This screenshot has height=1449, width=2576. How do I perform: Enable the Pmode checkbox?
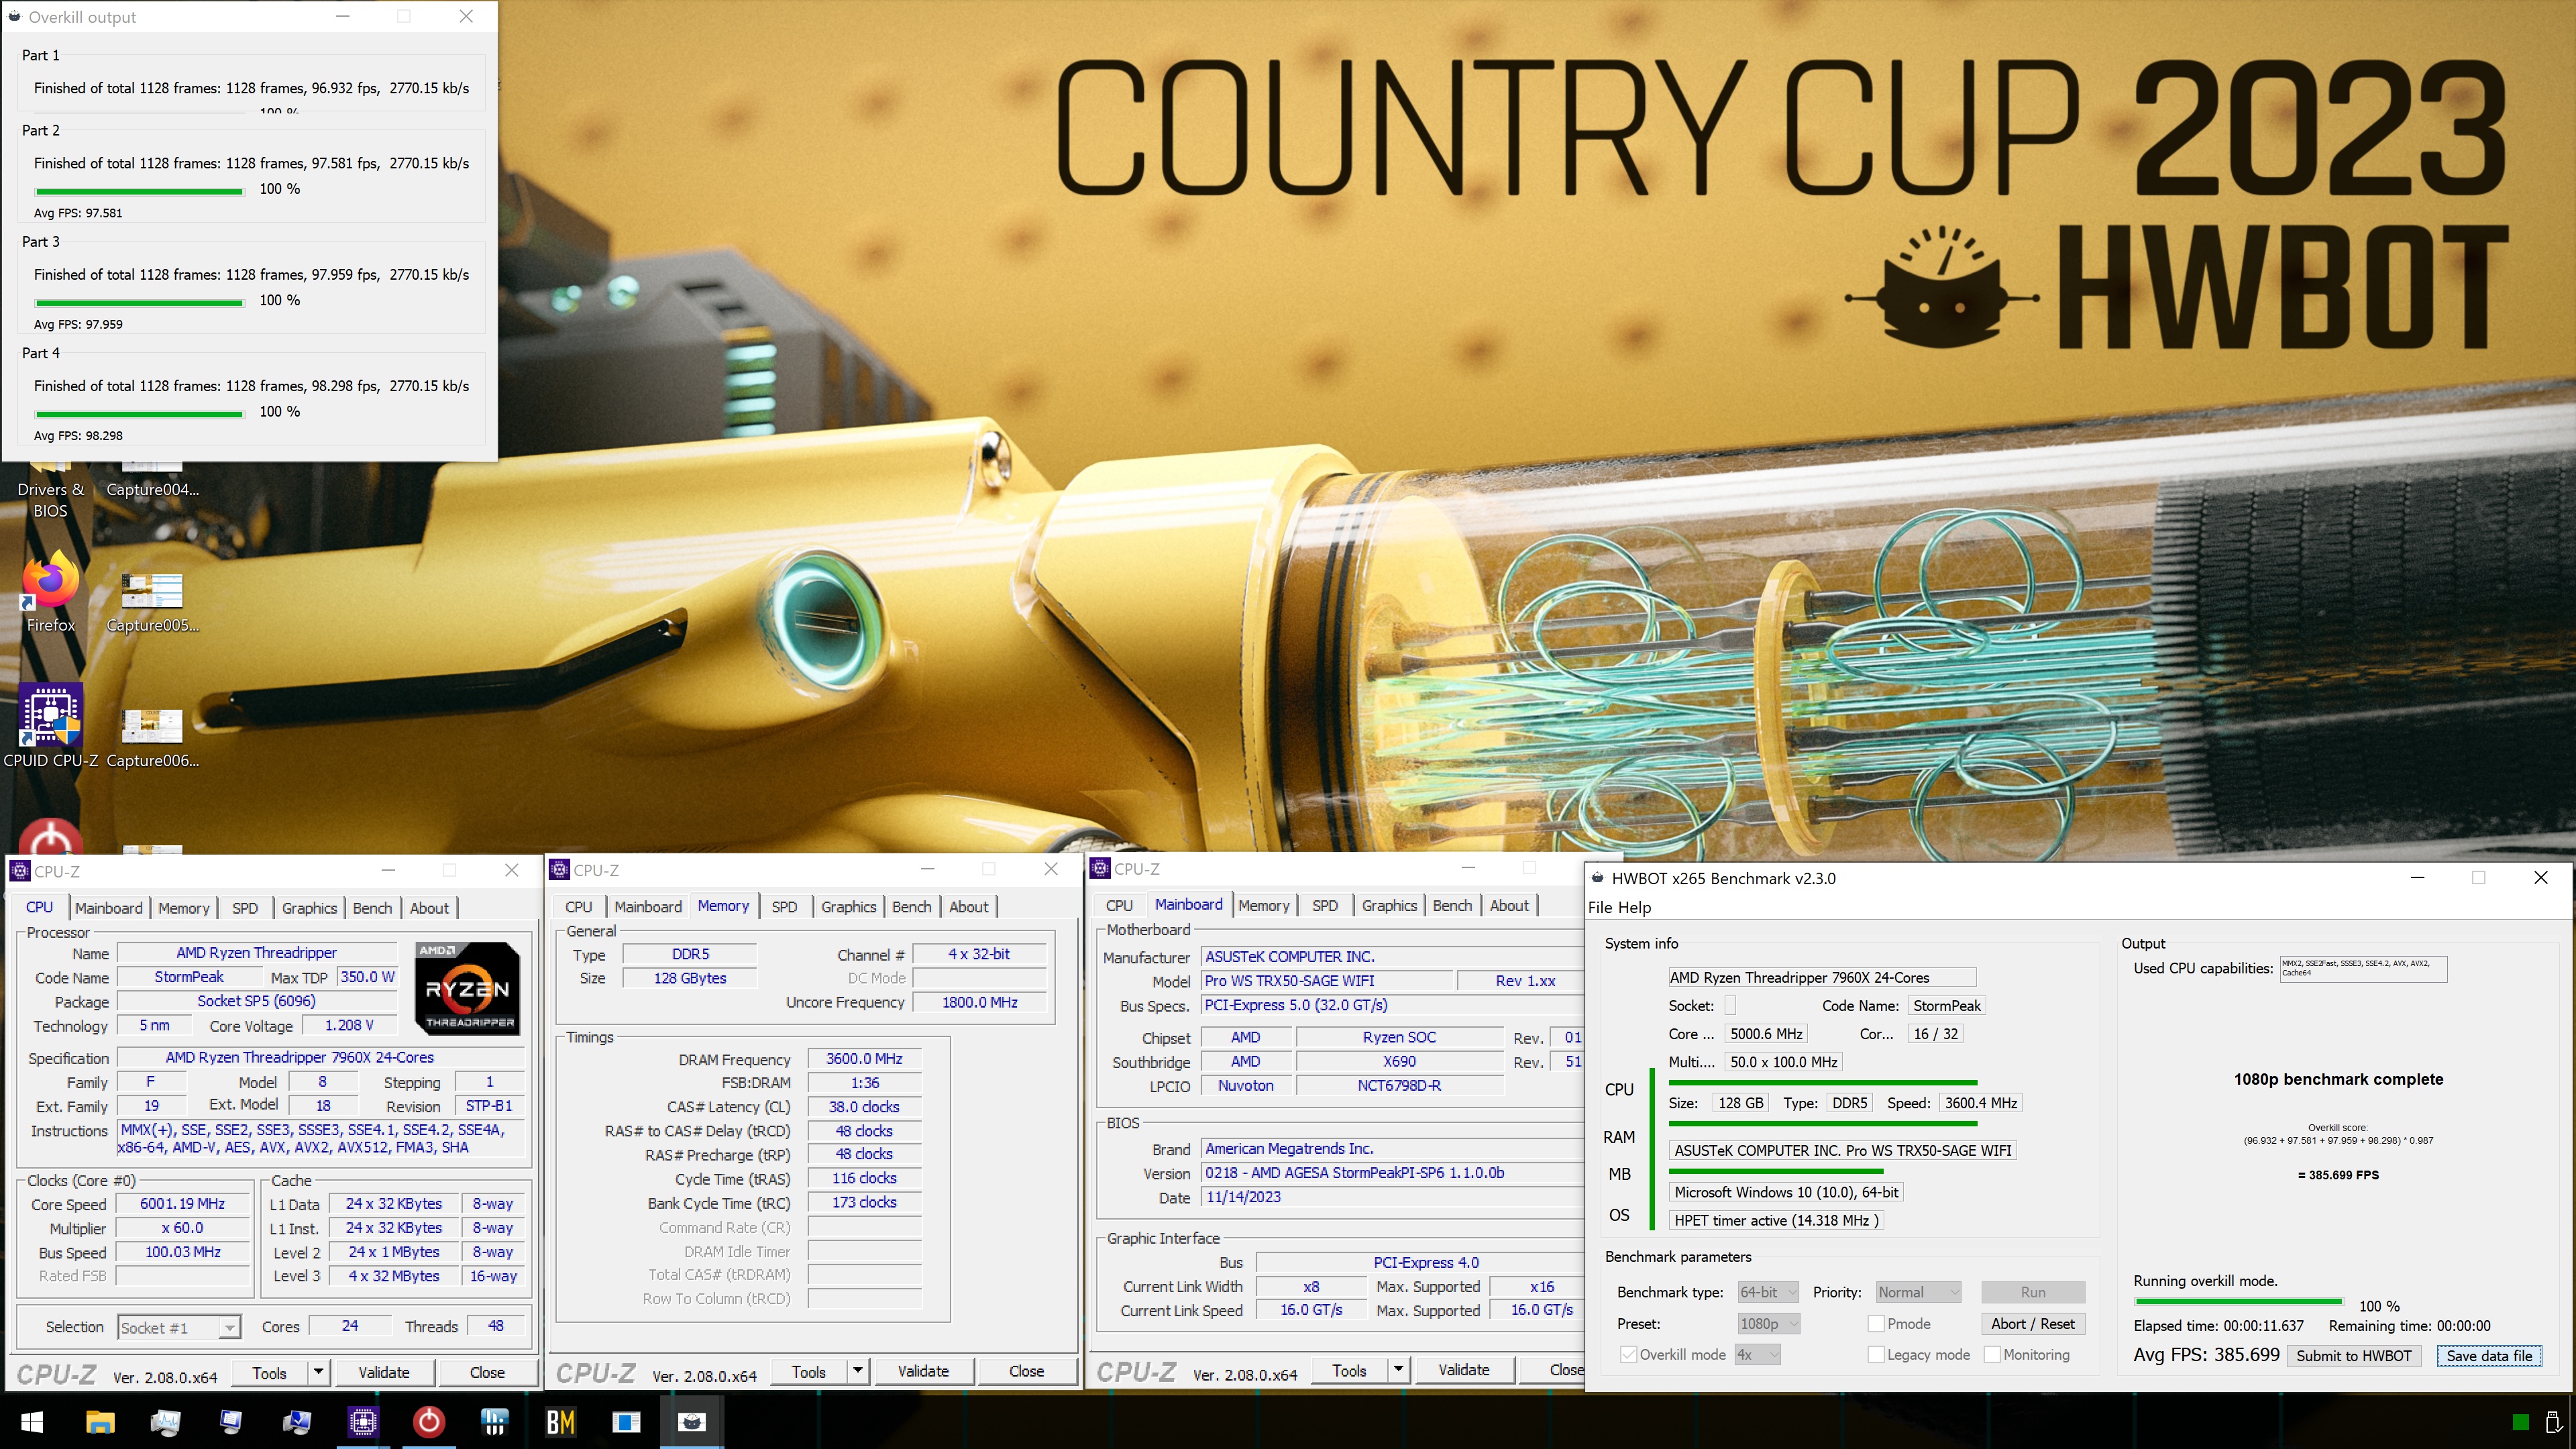click(1876, 1323)
